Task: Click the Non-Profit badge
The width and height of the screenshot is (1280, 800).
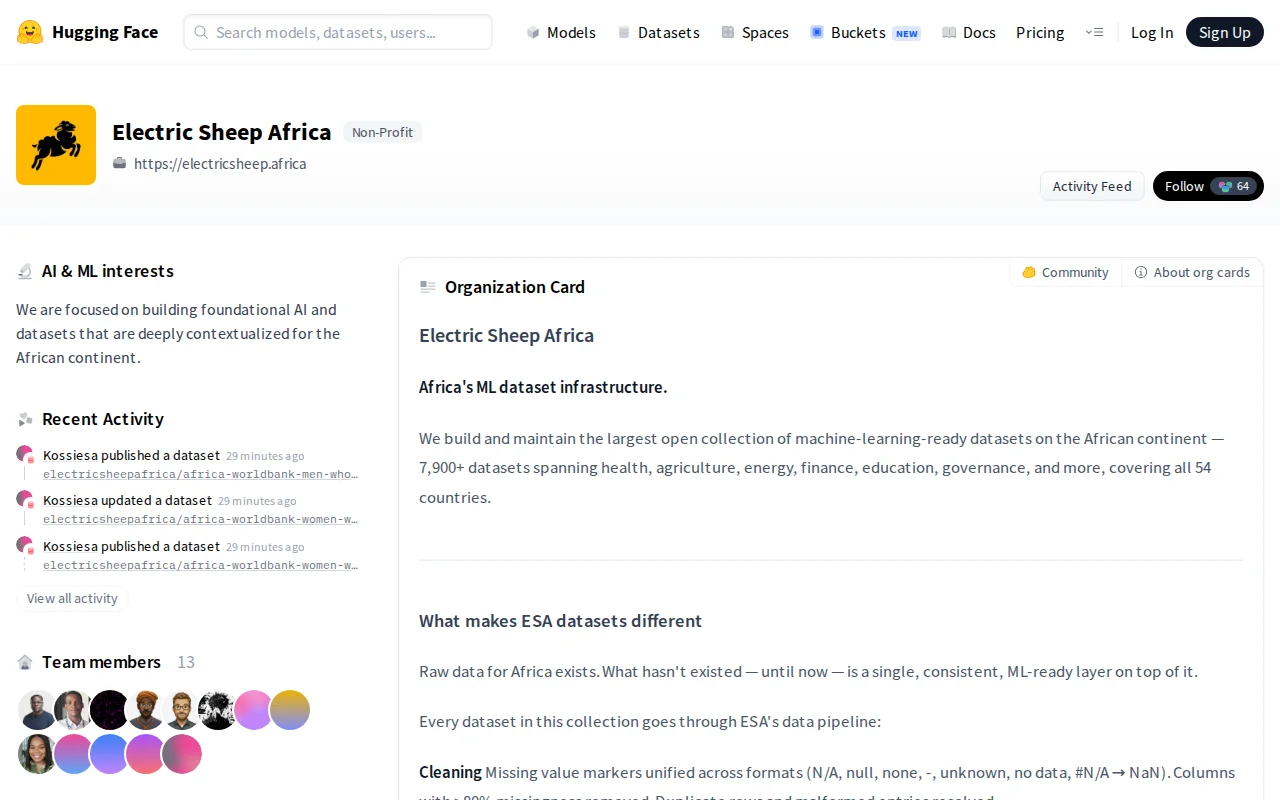Action: point(382,132)
